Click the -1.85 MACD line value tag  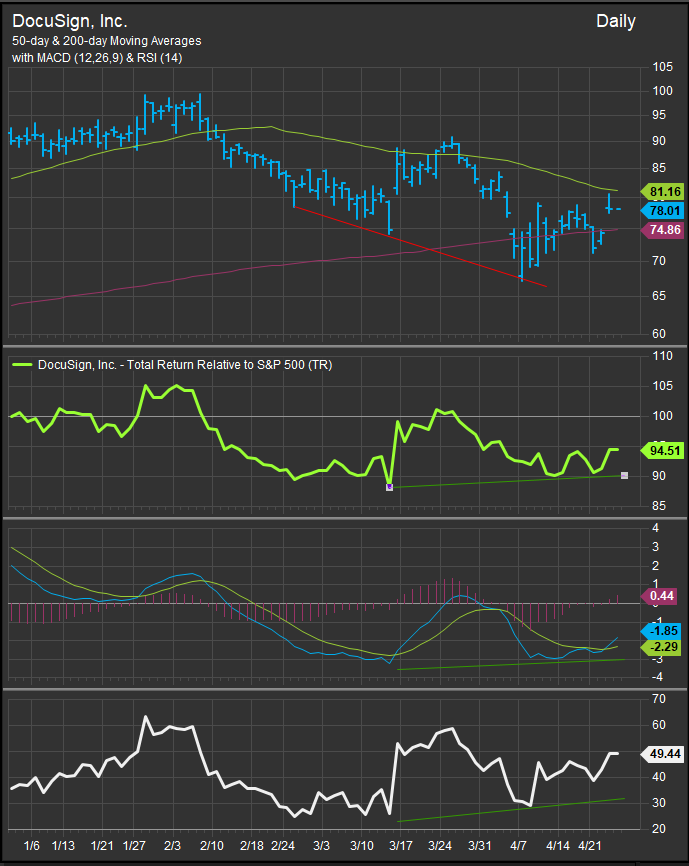661,631
